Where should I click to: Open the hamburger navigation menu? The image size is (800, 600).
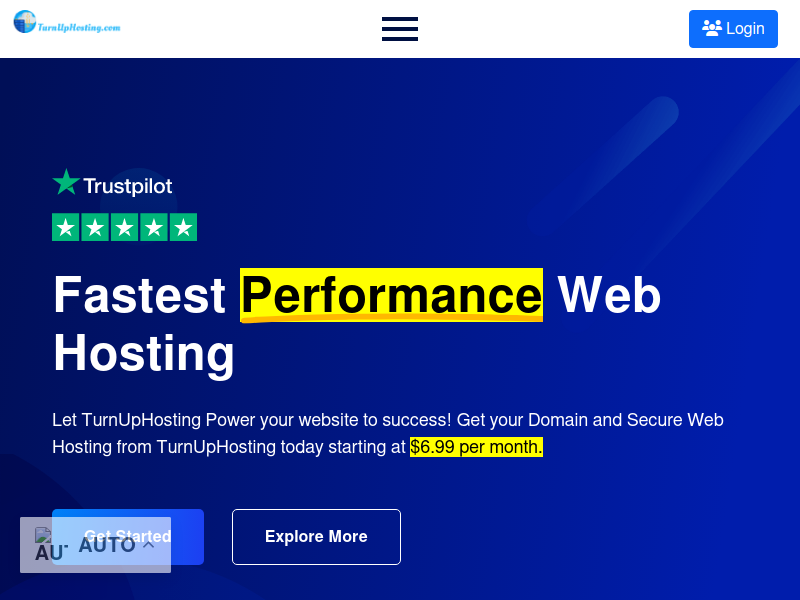tap(400, 29)
